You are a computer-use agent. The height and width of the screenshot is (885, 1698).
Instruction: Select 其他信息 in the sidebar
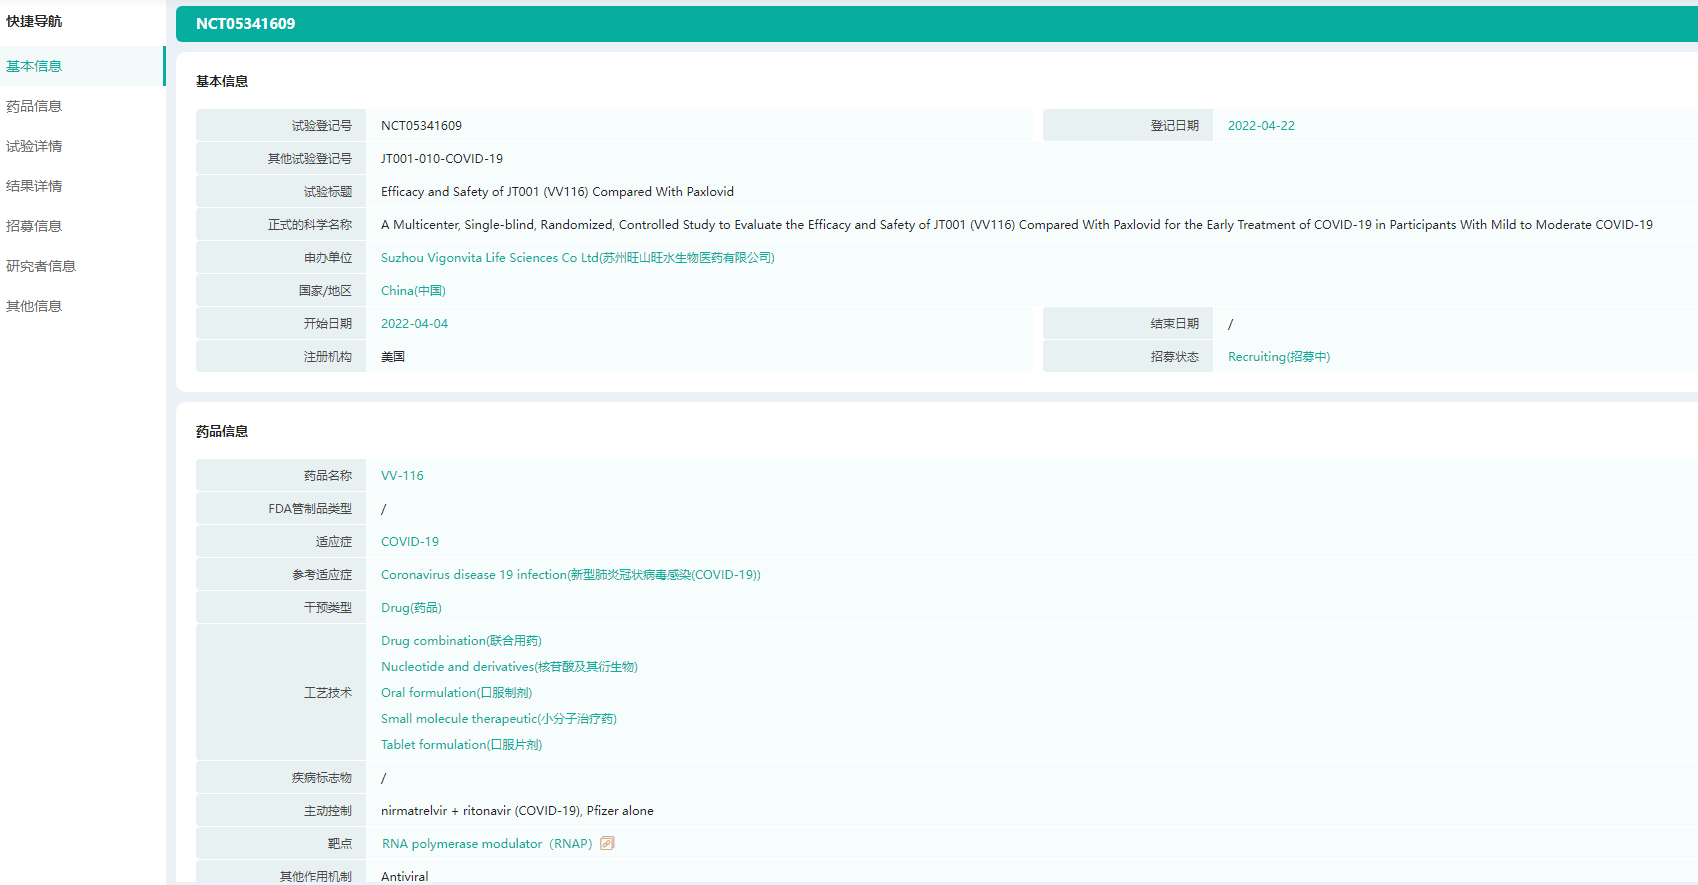(x=34, y=306)
